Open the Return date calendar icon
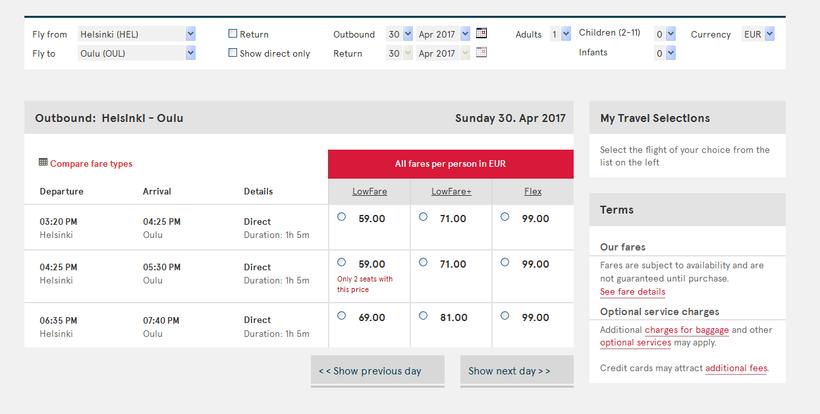820x414 pixels. pyautogui.click(x=482, y=53)
